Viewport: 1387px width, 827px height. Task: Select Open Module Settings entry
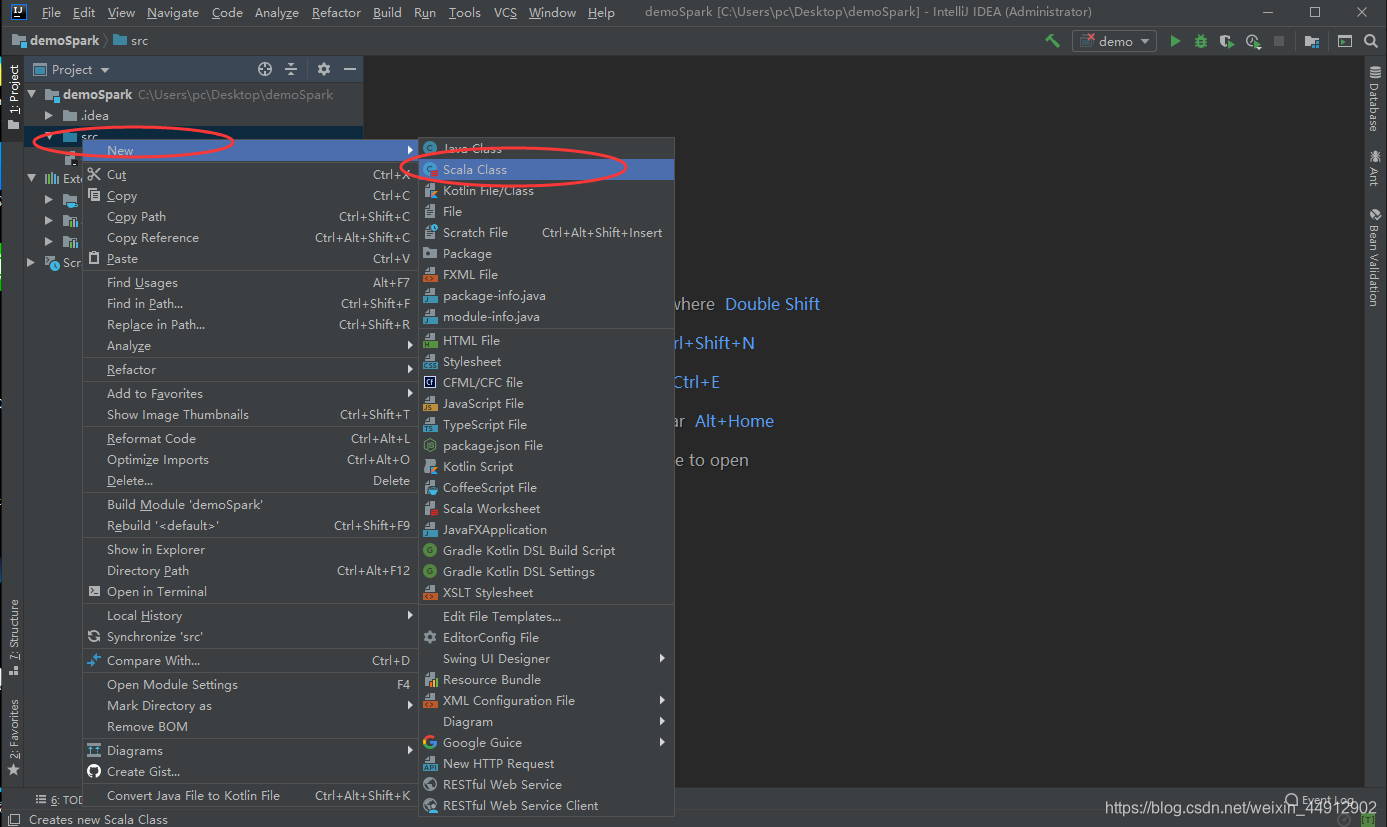pyautogui.click(x=249, y=684)
